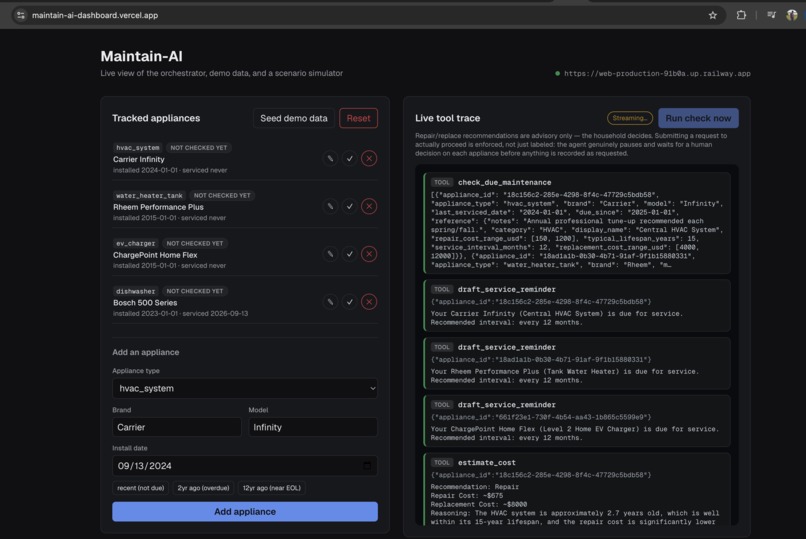The image size is (806, 539).
Task: Click the Add an appliance heading
Action: pyautogui.click(x=145, y=352)
